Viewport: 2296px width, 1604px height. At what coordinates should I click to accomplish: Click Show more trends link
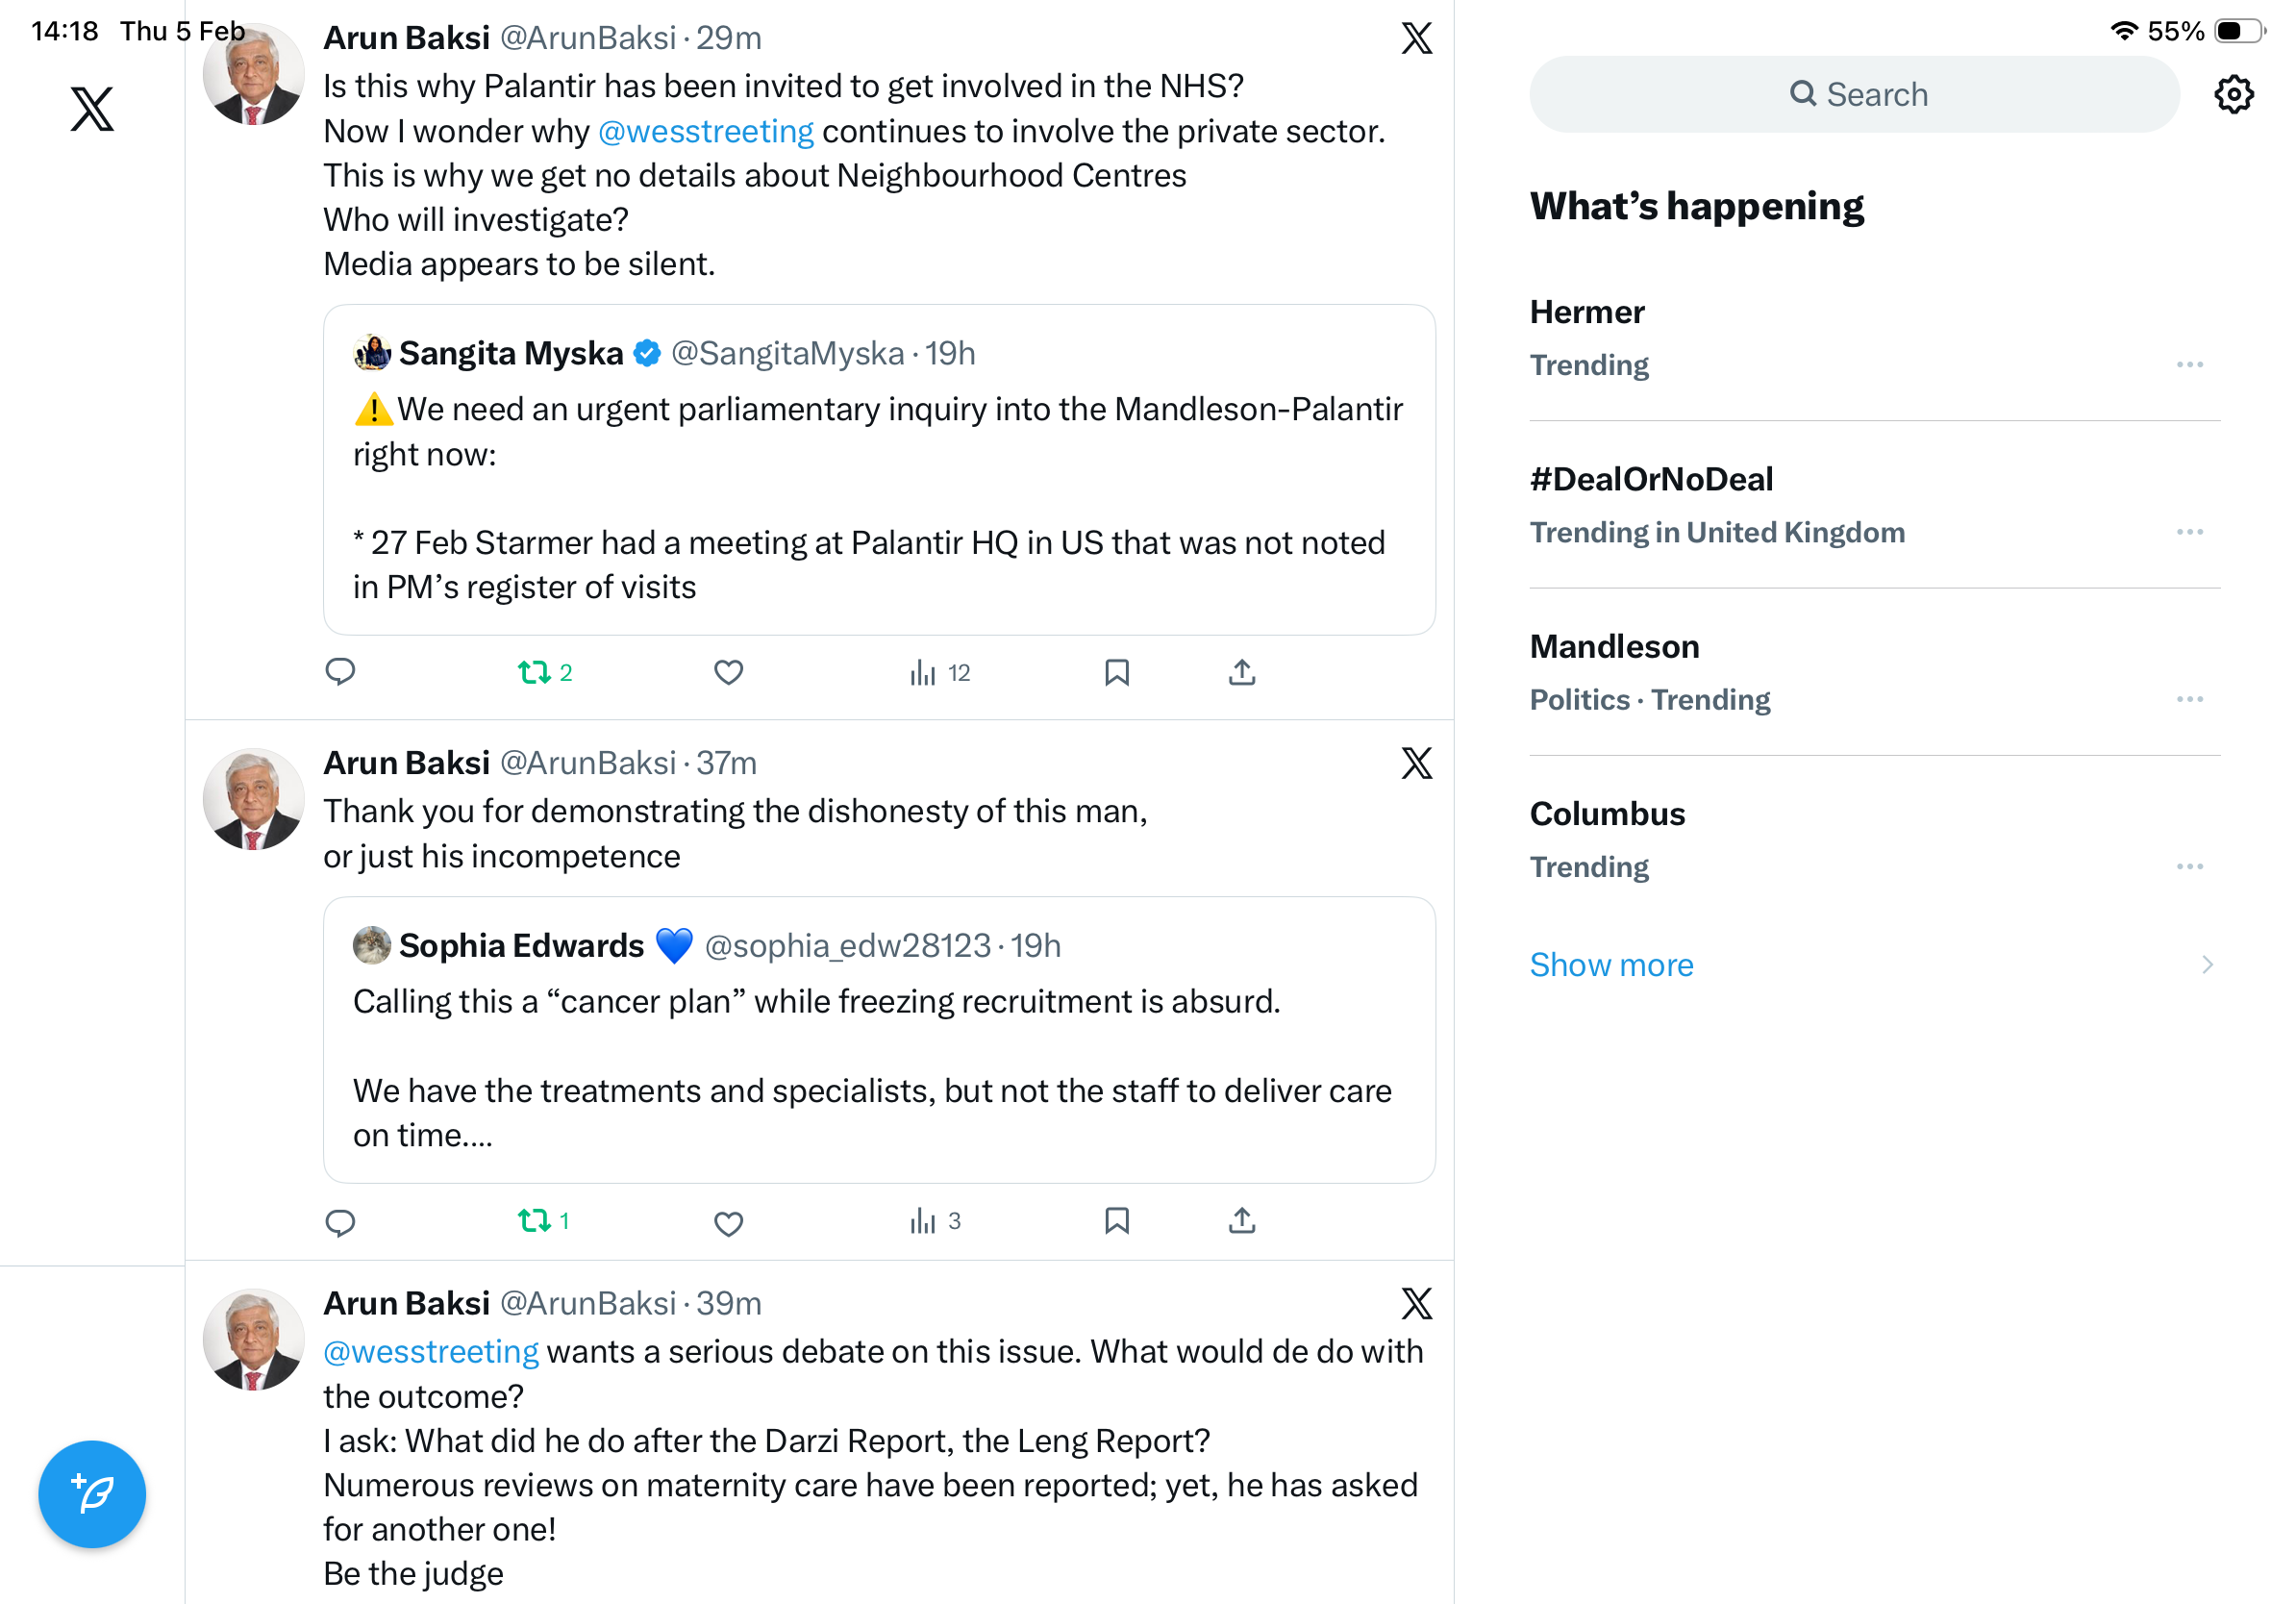[1611, 965]
